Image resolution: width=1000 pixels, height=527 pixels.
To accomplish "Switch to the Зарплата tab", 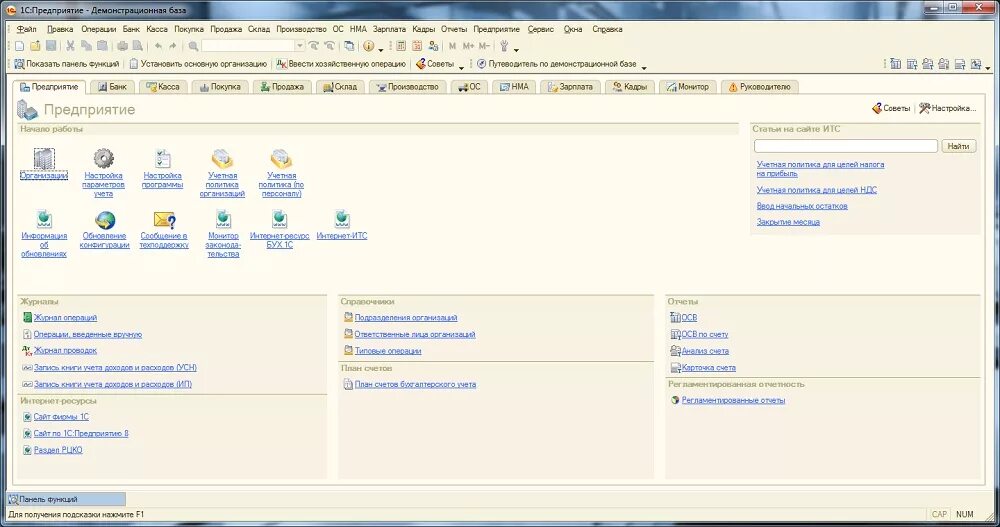I will click(x=570, y=87).
